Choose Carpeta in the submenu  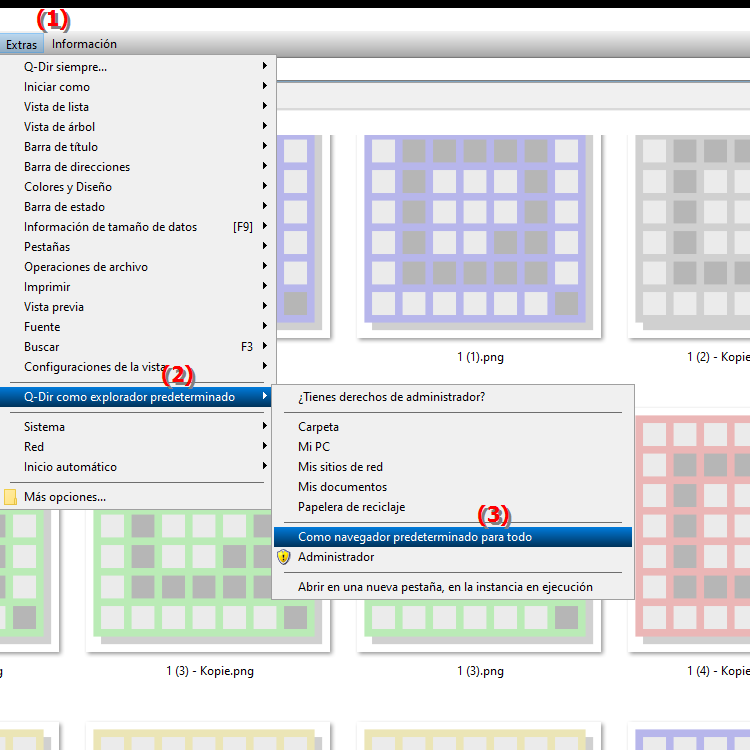[453, 427]
